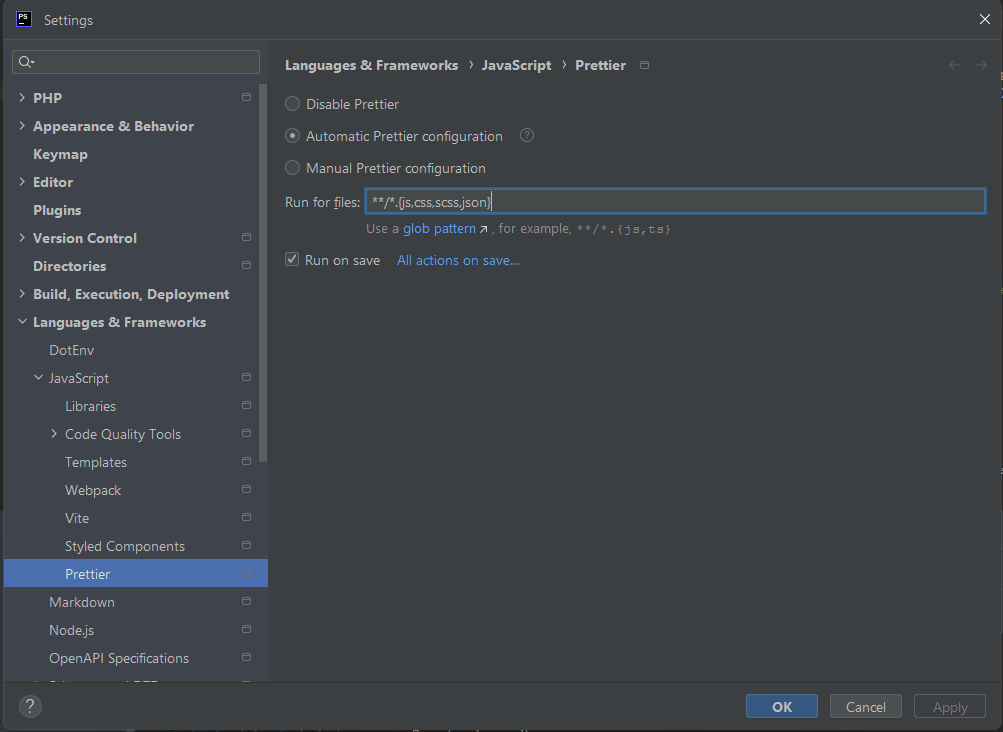Click project settings icon beside PHP

(246, 98)
